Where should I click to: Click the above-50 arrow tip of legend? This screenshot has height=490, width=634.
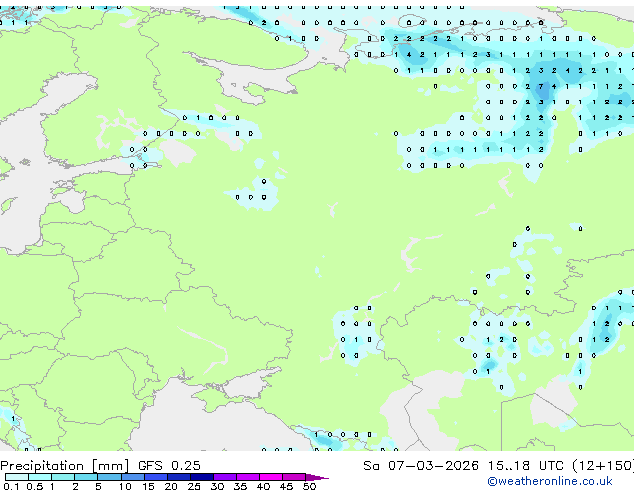click(x=317, y=477)
